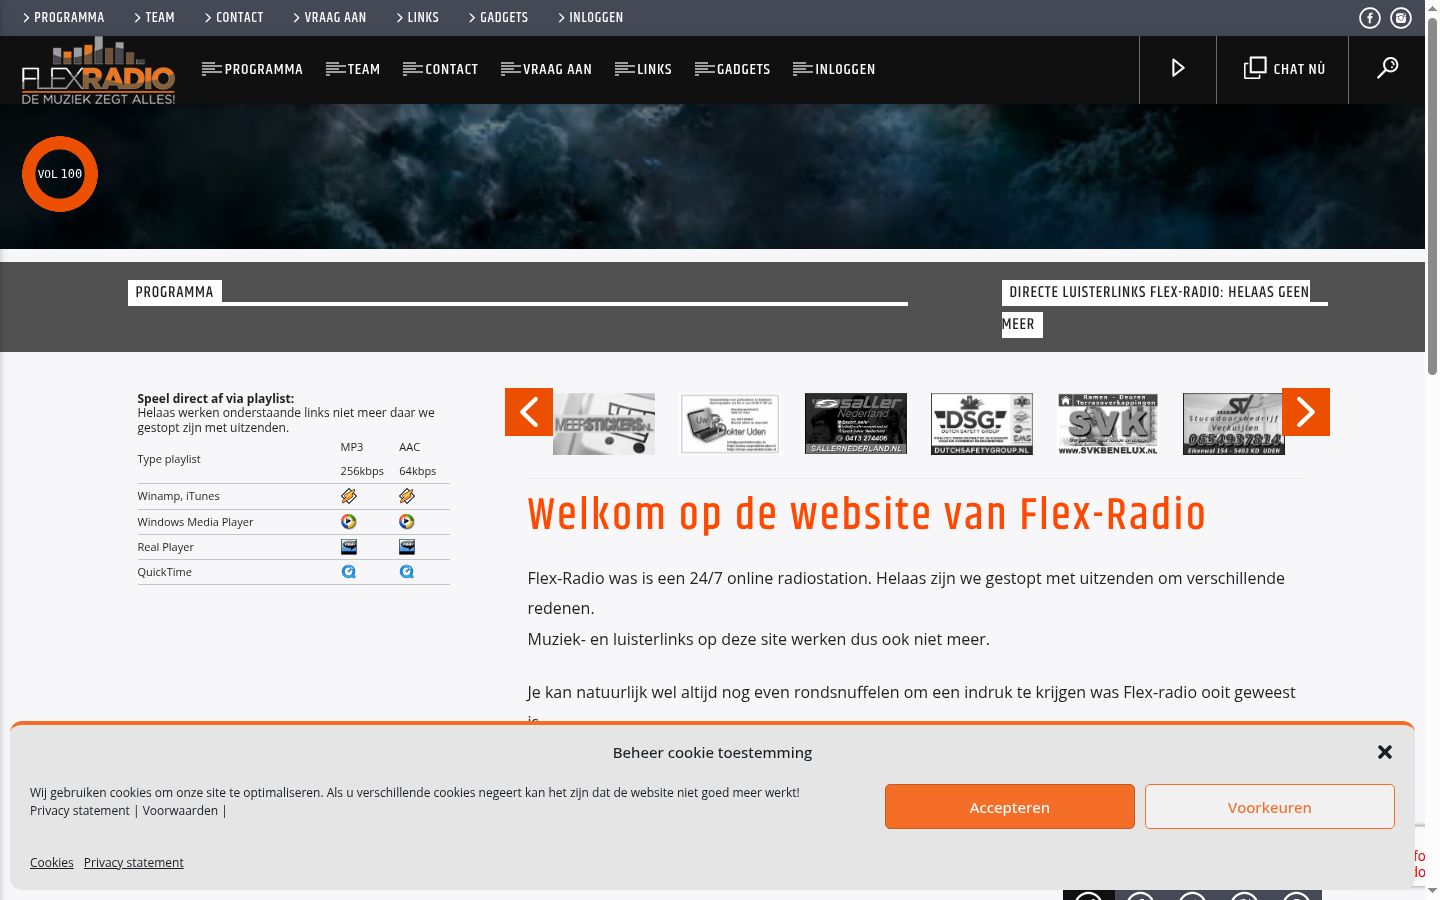1440x900 pixels.
Task: Start radio playback with play button
Action: [1178, 69]
